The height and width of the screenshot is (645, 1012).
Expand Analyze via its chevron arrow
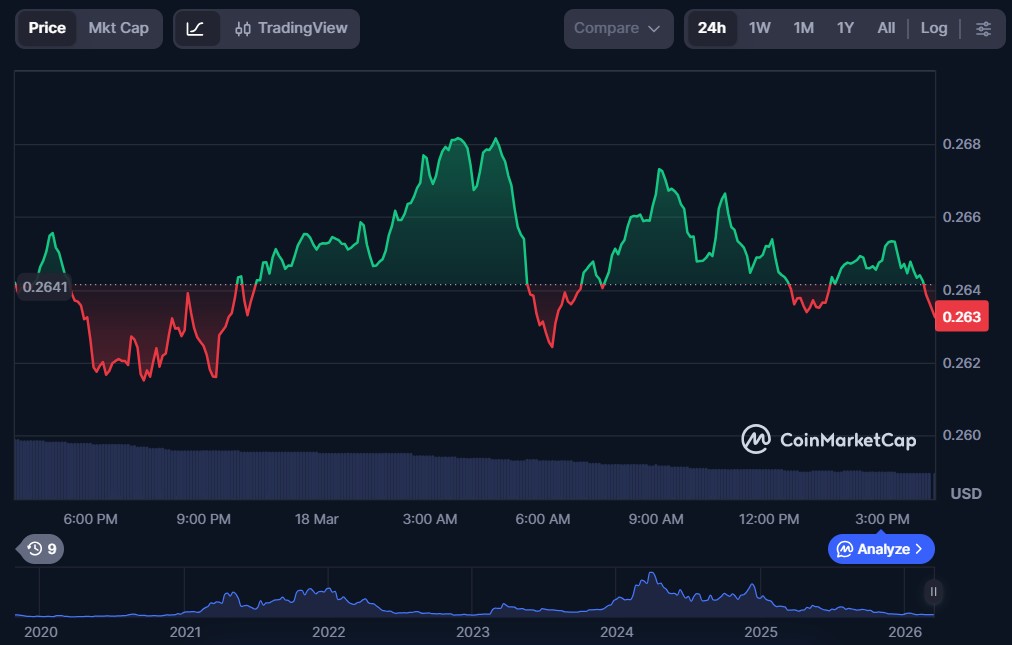tap(919, 549)
